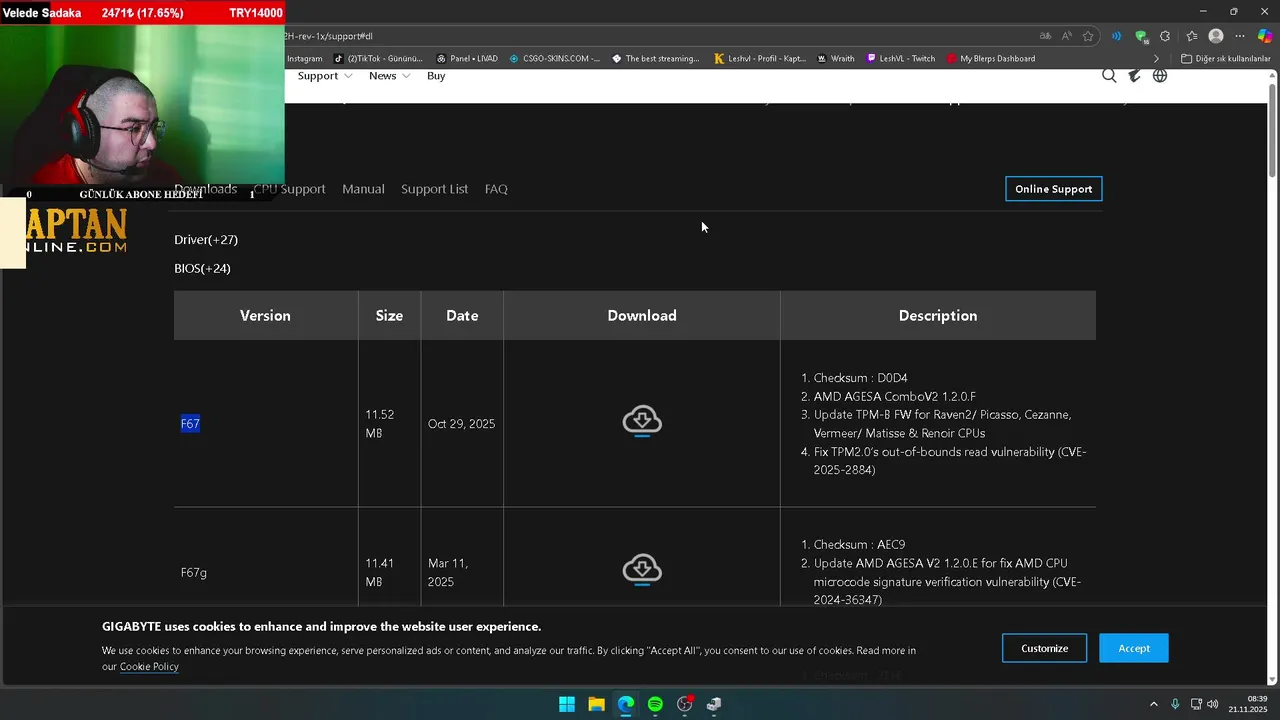Viewport: 1280px width, 720px height.
Task: Click the Version column header
Action: coord(265,316)
